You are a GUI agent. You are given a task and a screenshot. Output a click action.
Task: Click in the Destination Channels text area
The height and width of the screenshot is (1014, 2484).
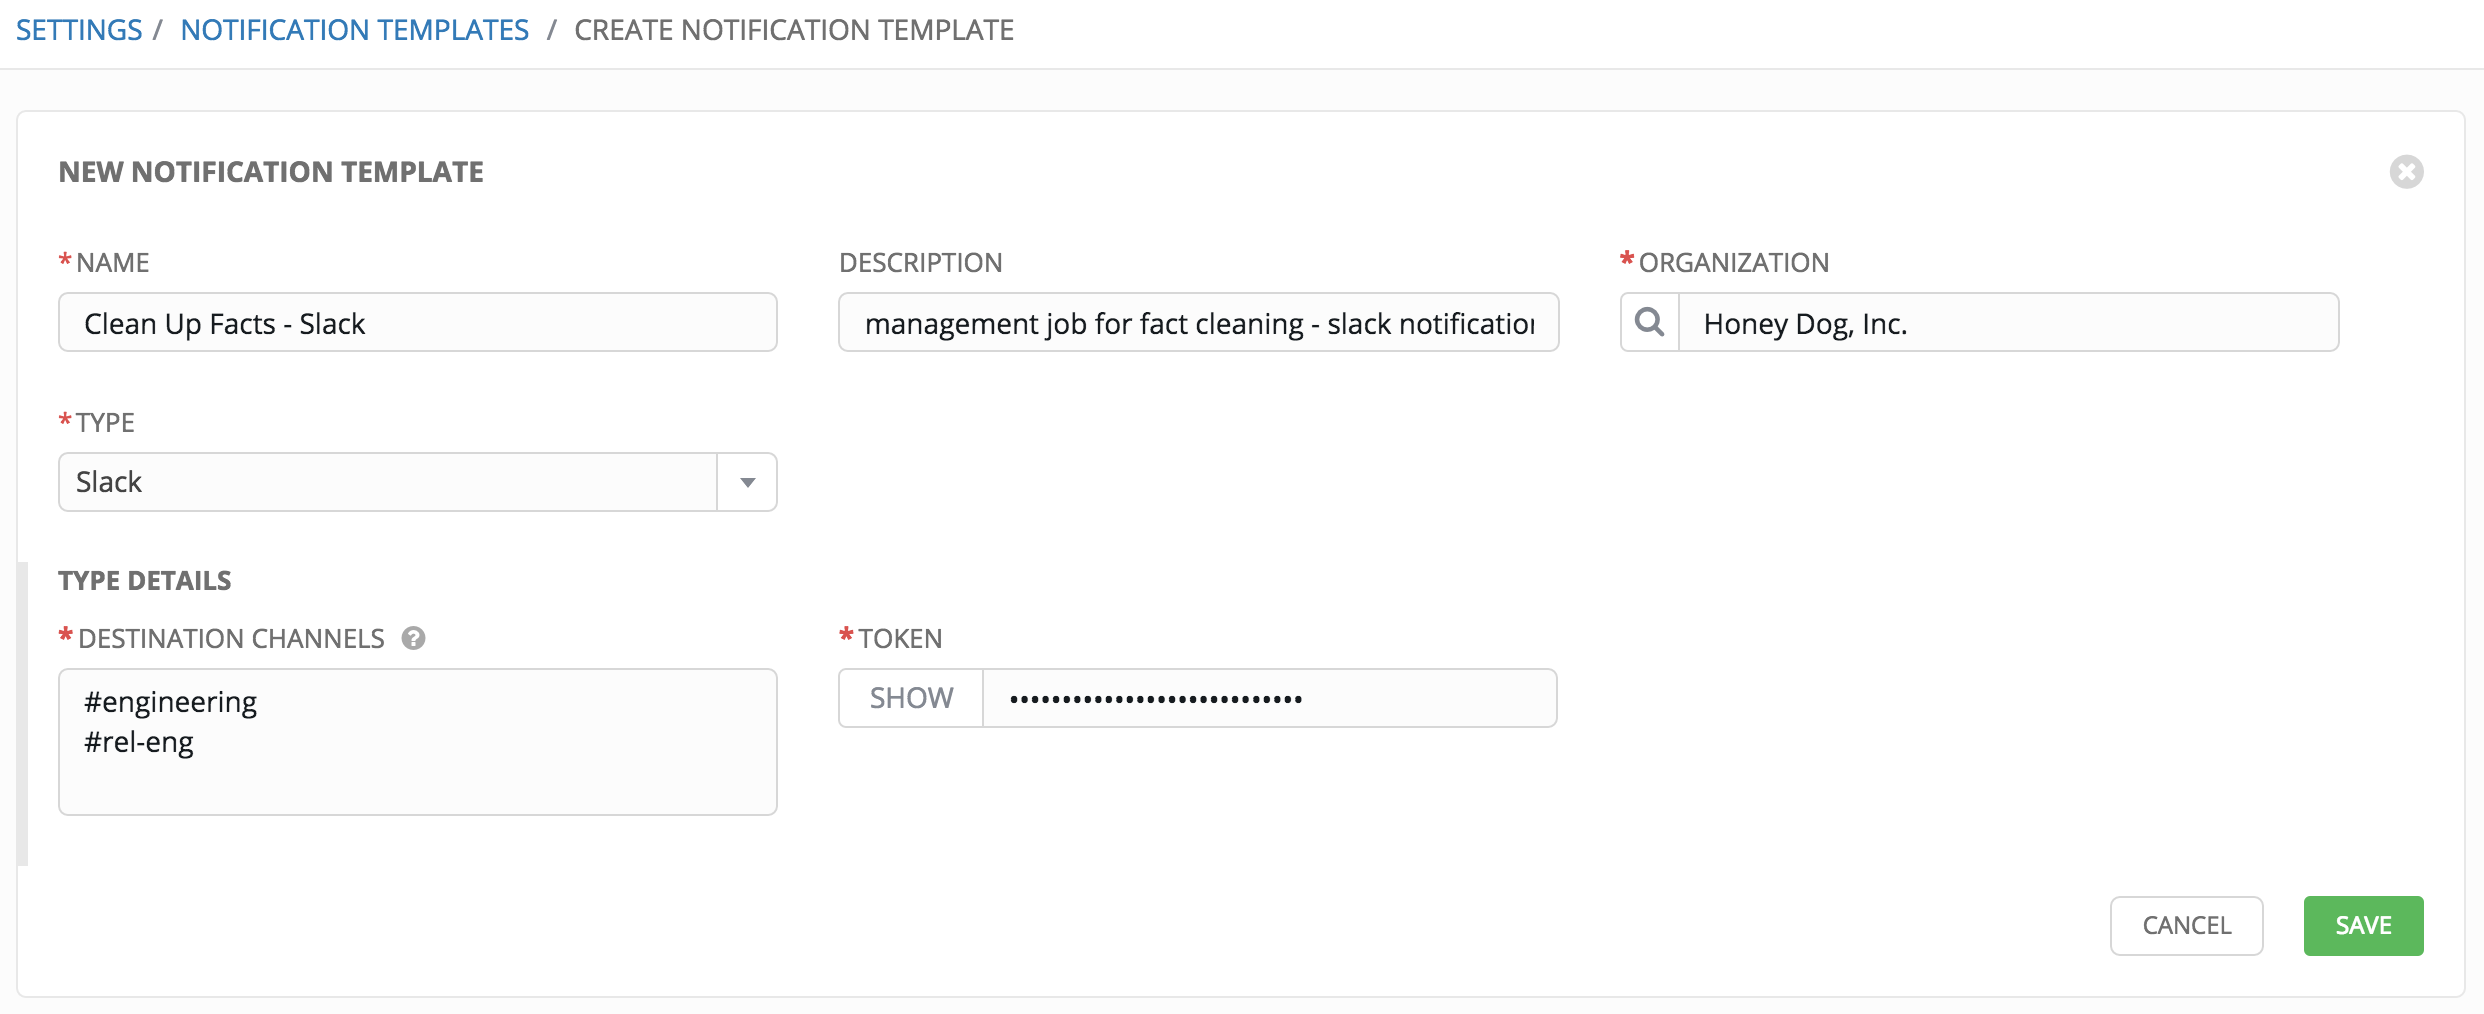[x=418, y=742]
